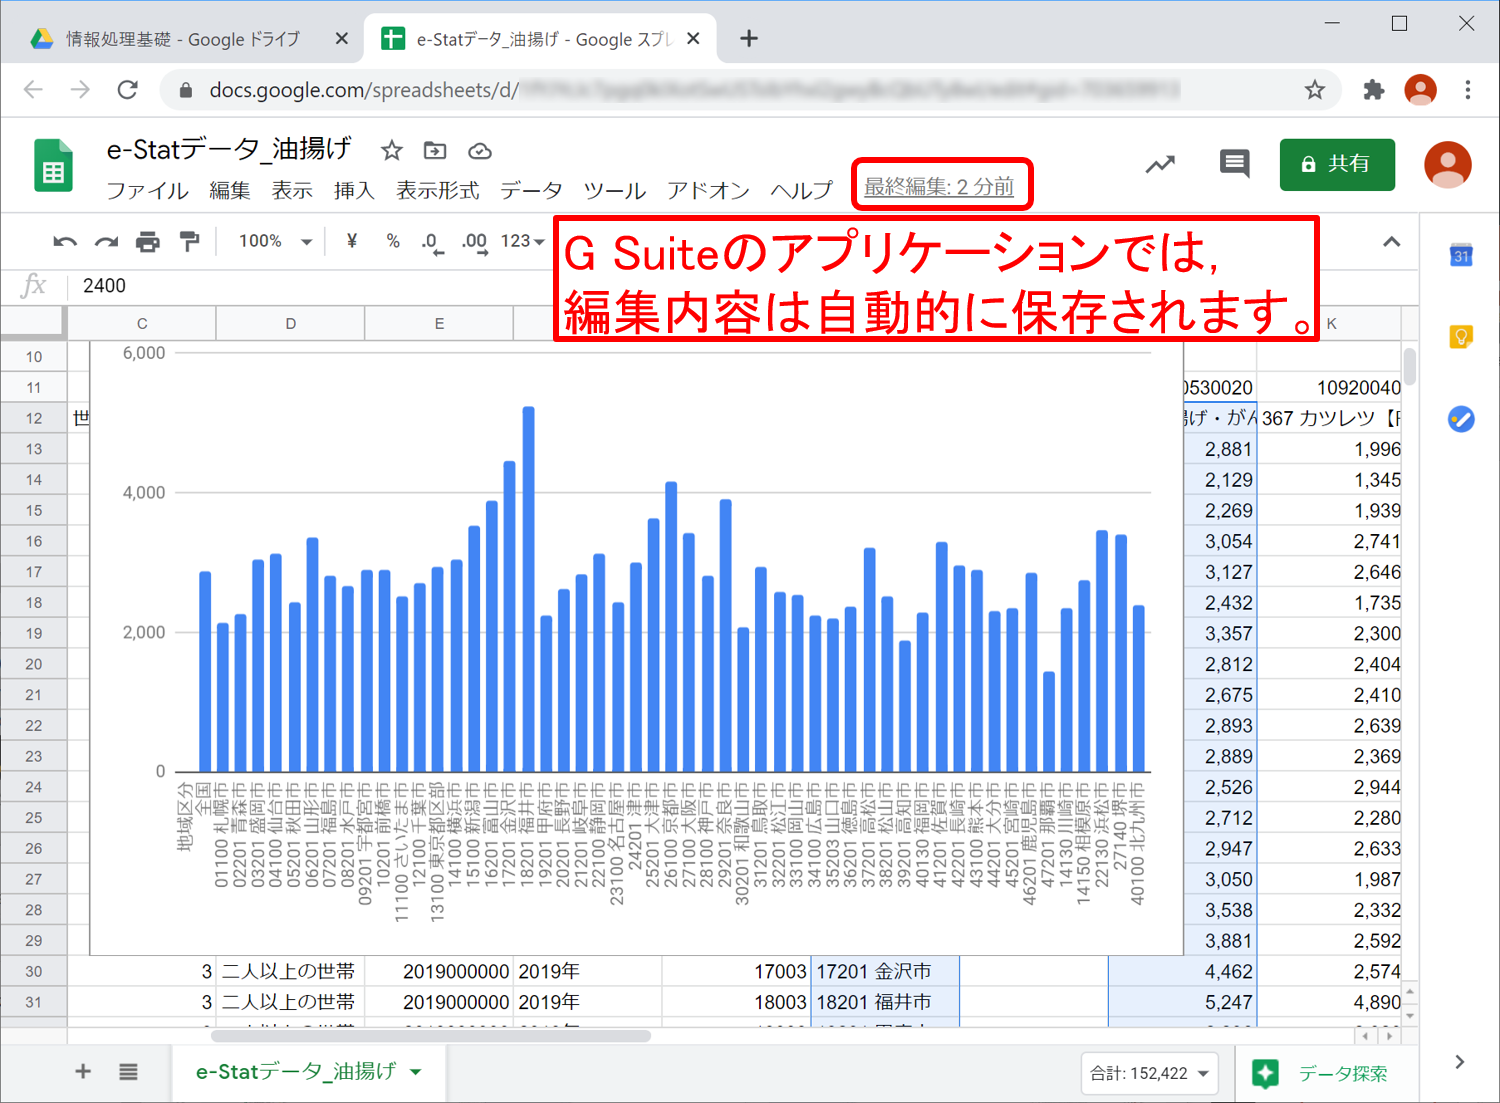
Task: Bookmark this page with star icon
Action: tap(1314, 90)
